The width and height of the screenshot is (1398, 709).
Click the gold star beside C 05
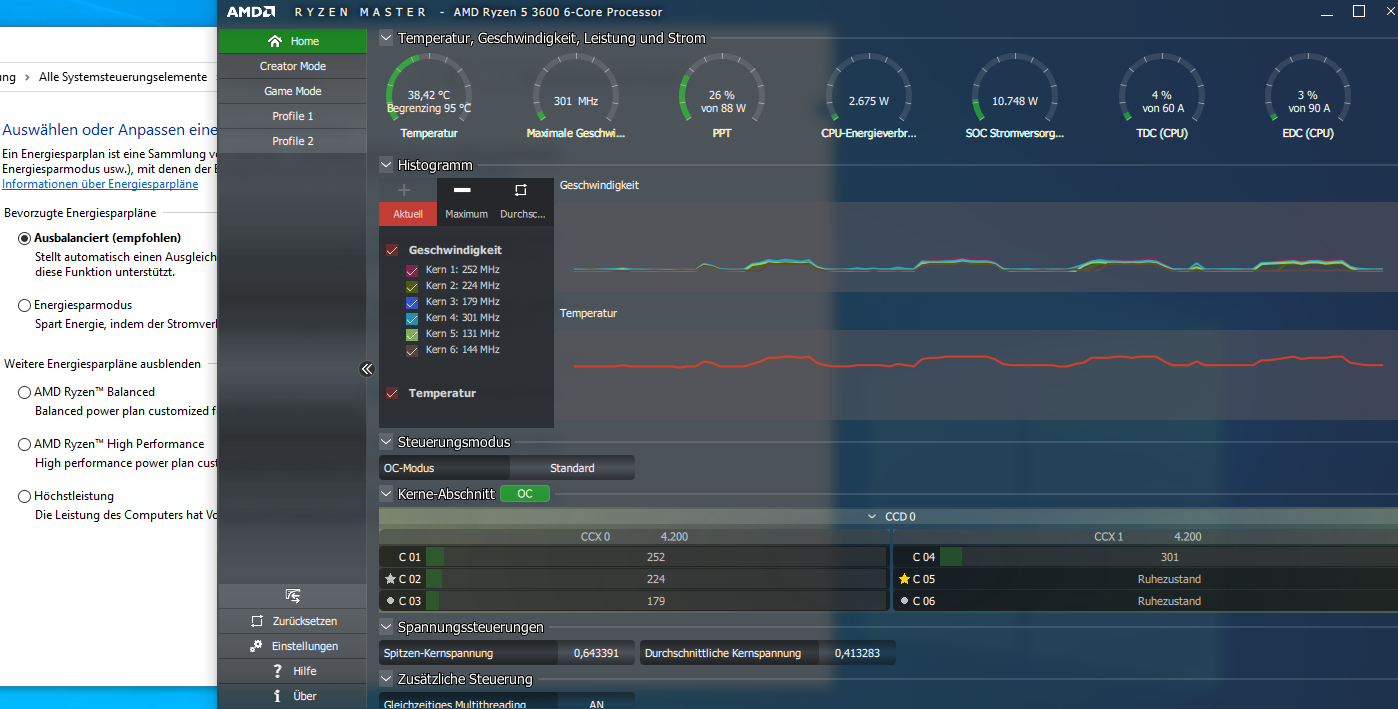(x=904, y=579)
